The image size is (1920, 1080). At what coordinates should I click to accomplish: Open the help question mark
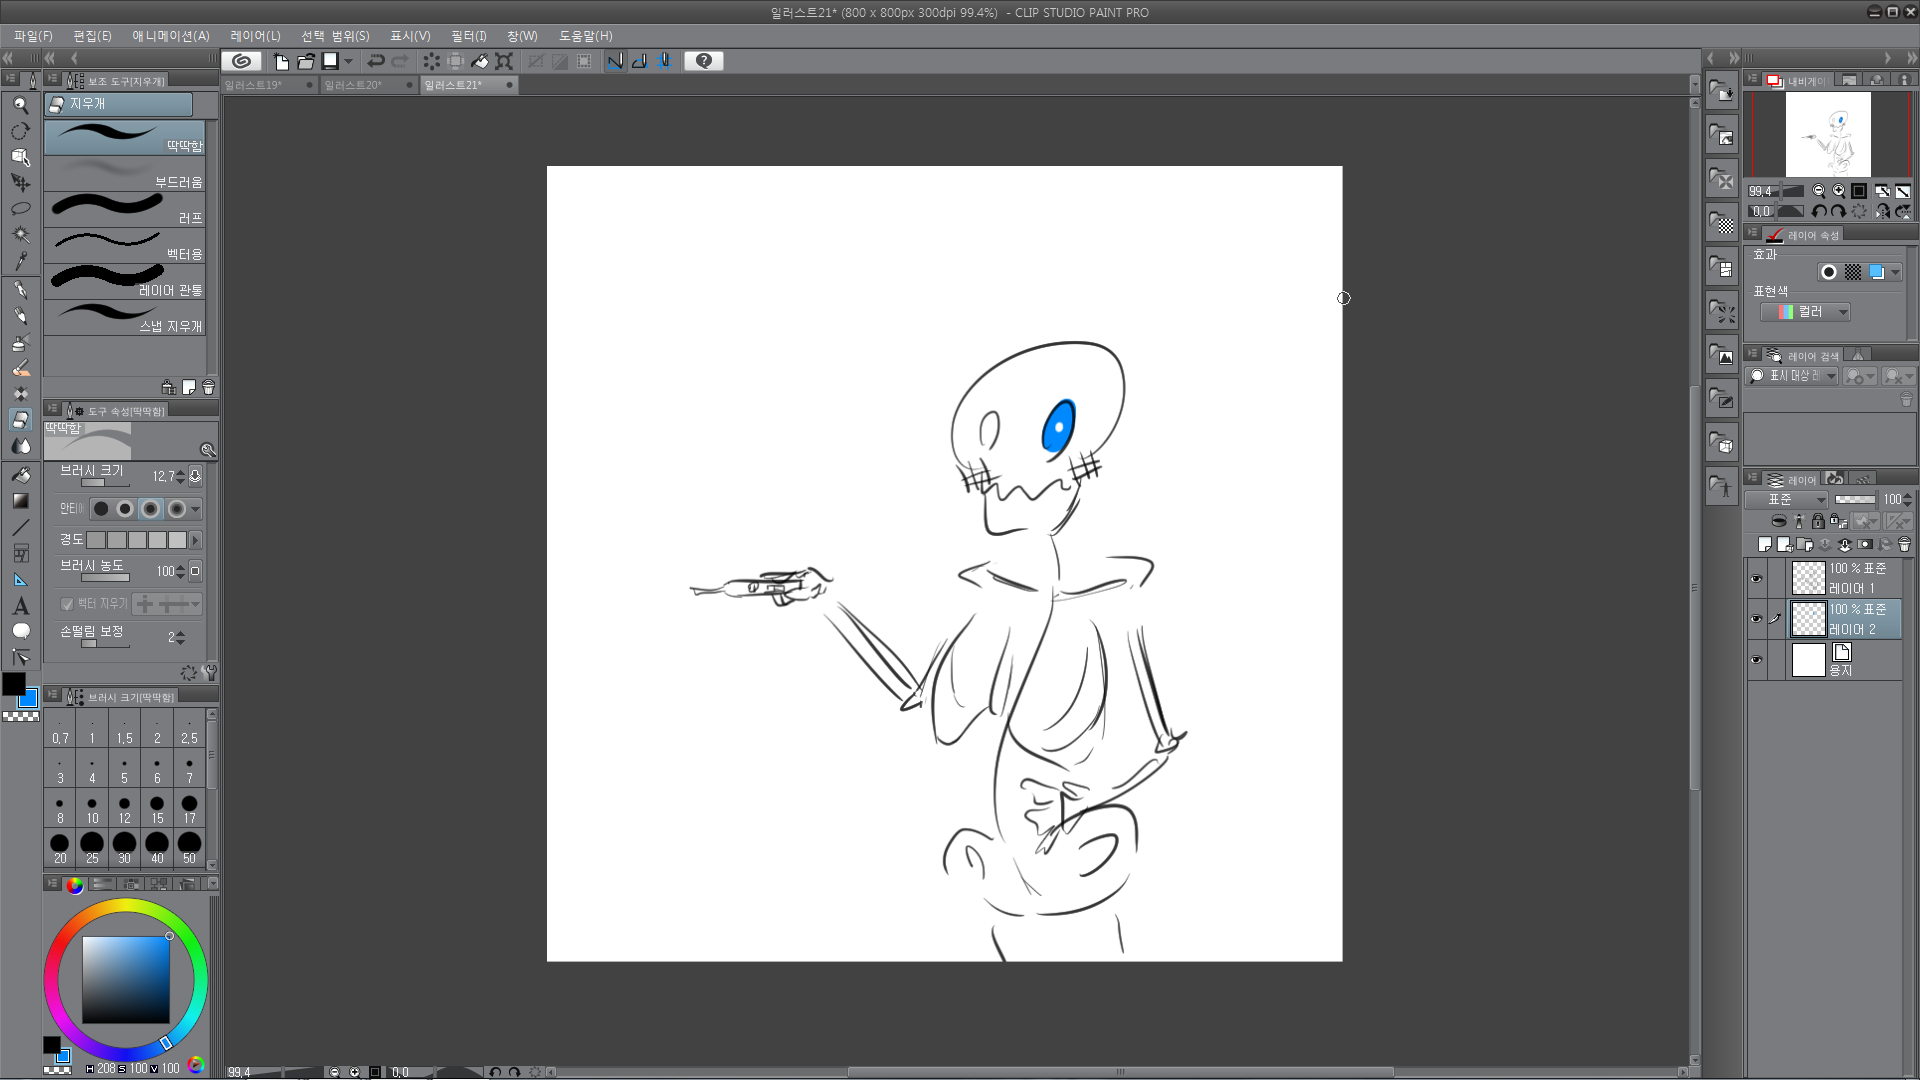(704, 61)
